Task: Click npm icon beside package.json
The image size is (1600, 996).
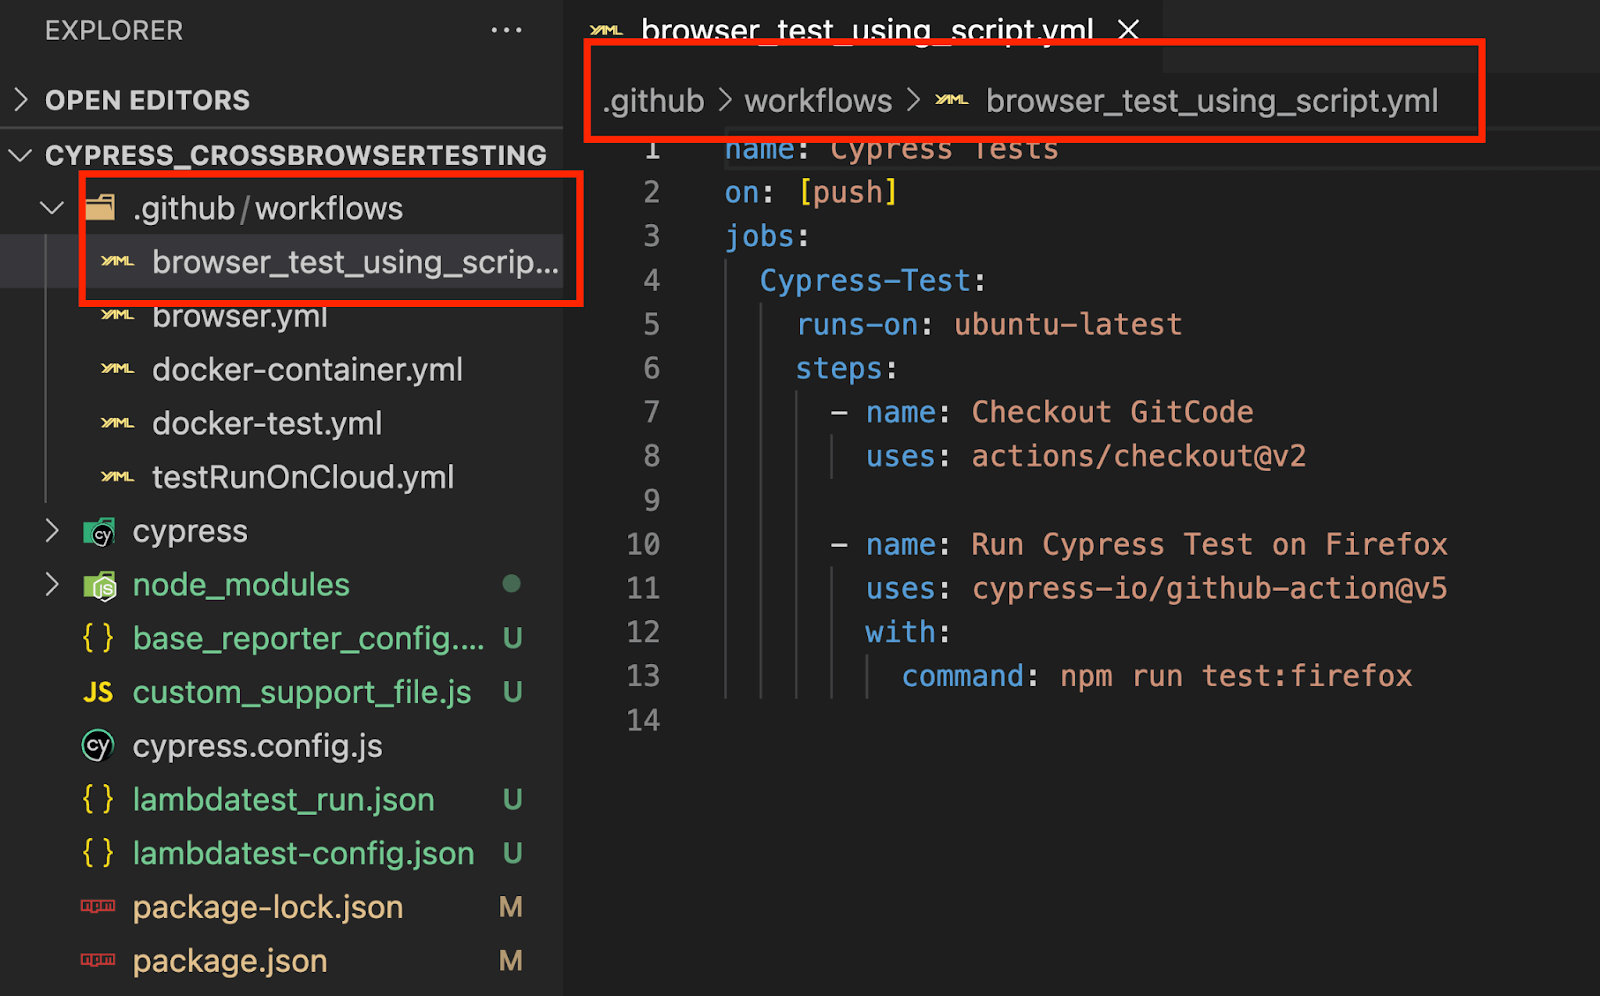Action: pos(98,960)
